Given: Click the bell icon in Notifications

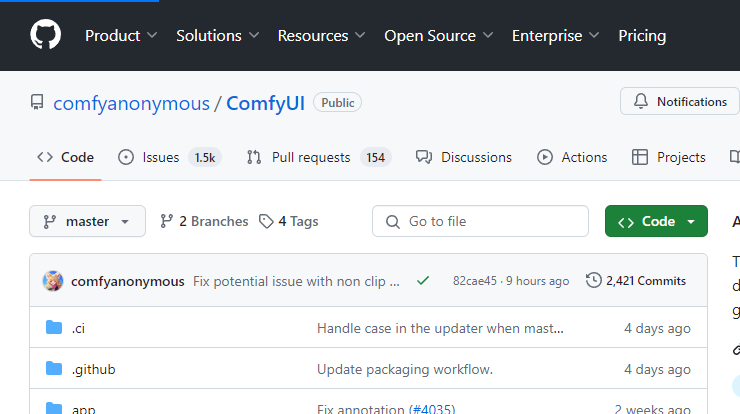Looking at the screenshot, I should click(x=640, y=101).
